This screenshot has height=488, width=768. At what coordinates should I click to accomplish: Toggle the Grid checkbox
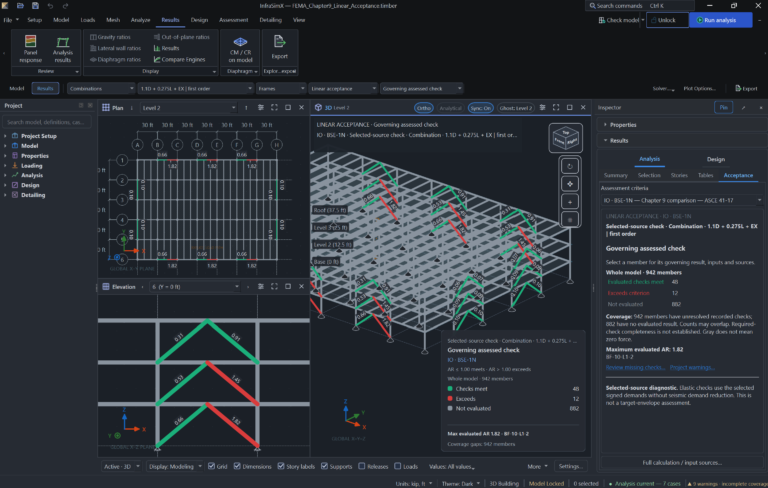(x=212, y=466)
